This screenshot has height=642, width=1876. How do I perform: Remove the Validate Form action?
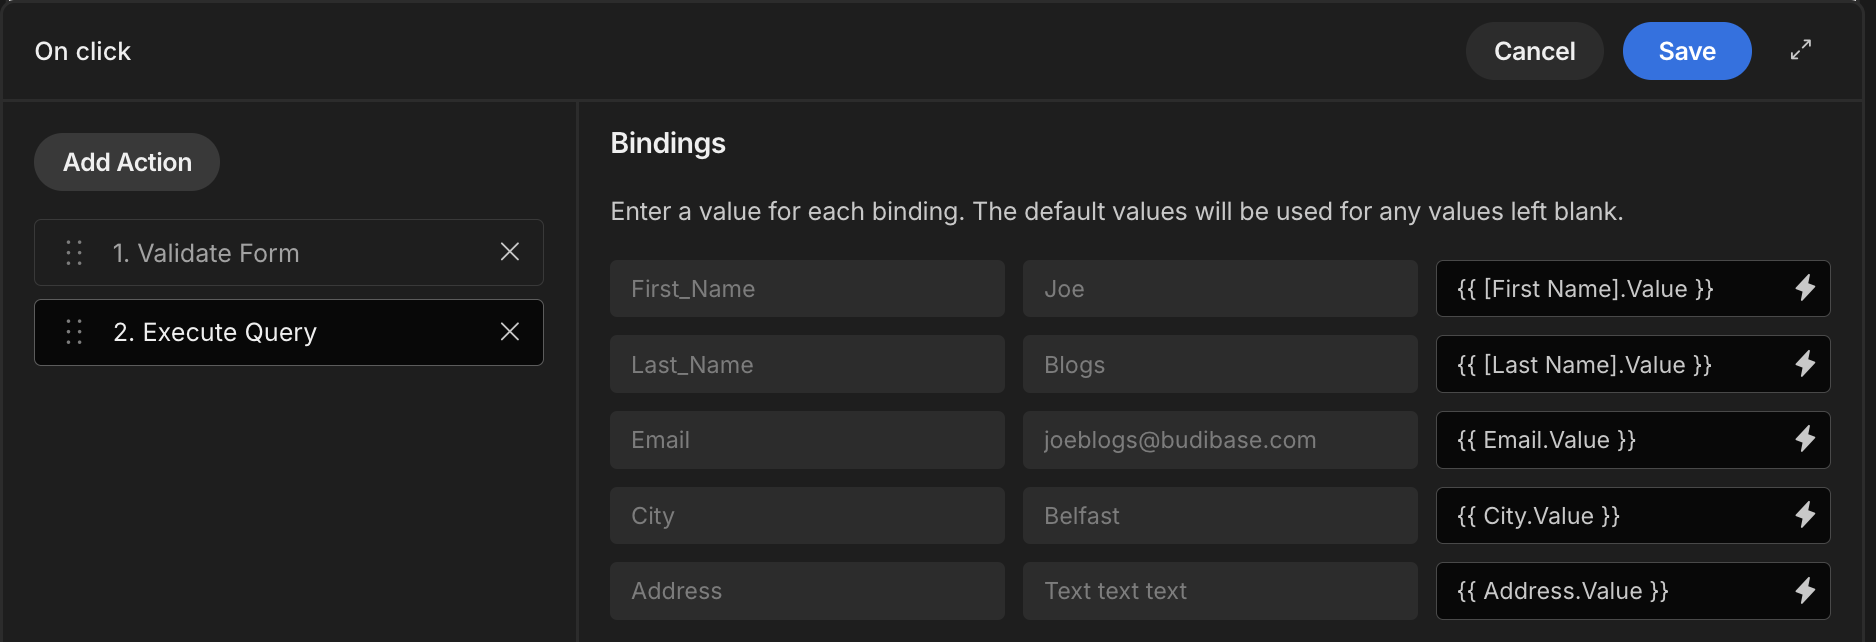(x=510, y=252)
